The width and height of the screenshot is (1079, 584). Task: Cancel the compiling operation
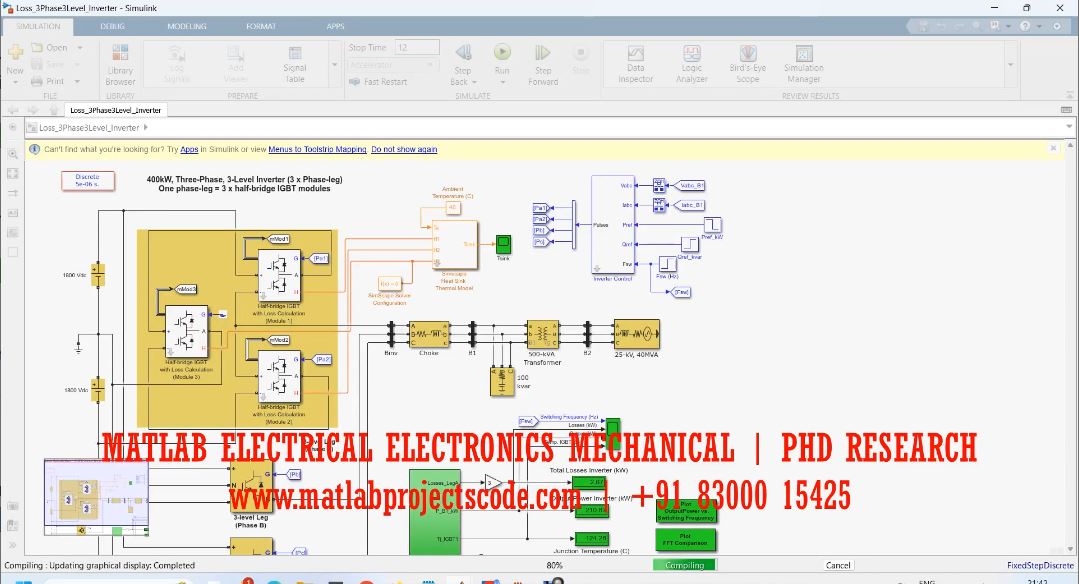pyautogui.click(x=837, y=565)
